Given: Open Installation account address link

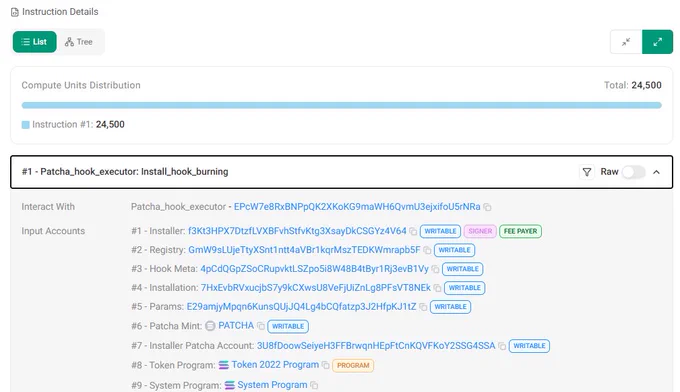Looking at the screenshot, I should coord(316,288).
